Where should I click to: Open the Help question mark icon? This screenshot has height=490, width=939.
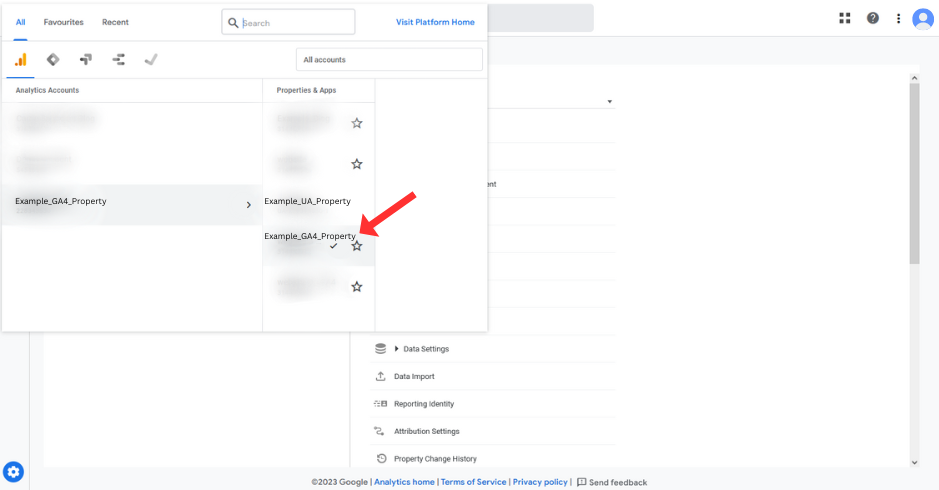(873, 18)
